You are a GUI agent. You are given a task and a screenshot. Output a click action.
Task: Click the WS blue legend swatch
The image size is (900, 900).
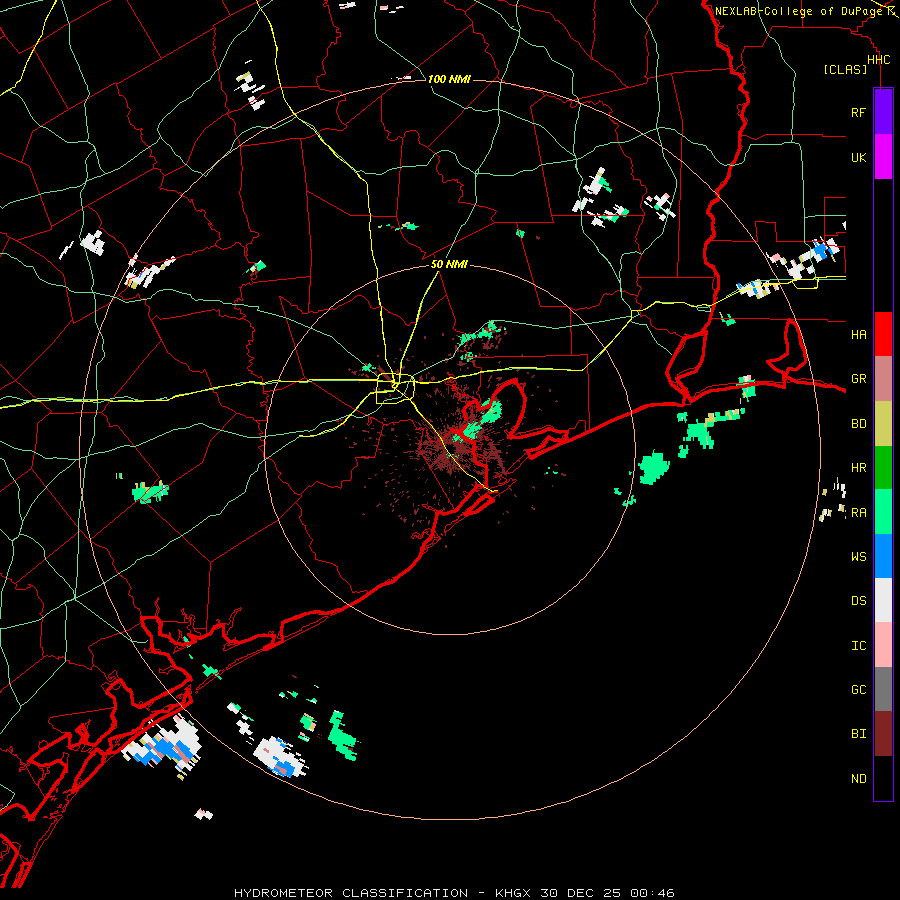(x=883, y=556)
